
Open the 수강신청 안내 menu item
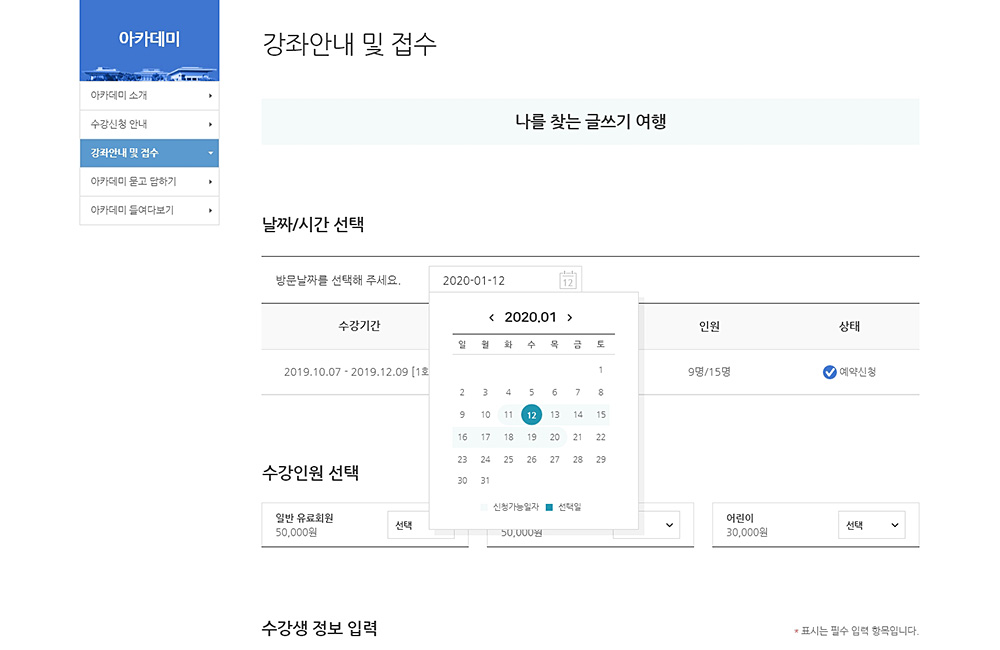pos(149,124)
